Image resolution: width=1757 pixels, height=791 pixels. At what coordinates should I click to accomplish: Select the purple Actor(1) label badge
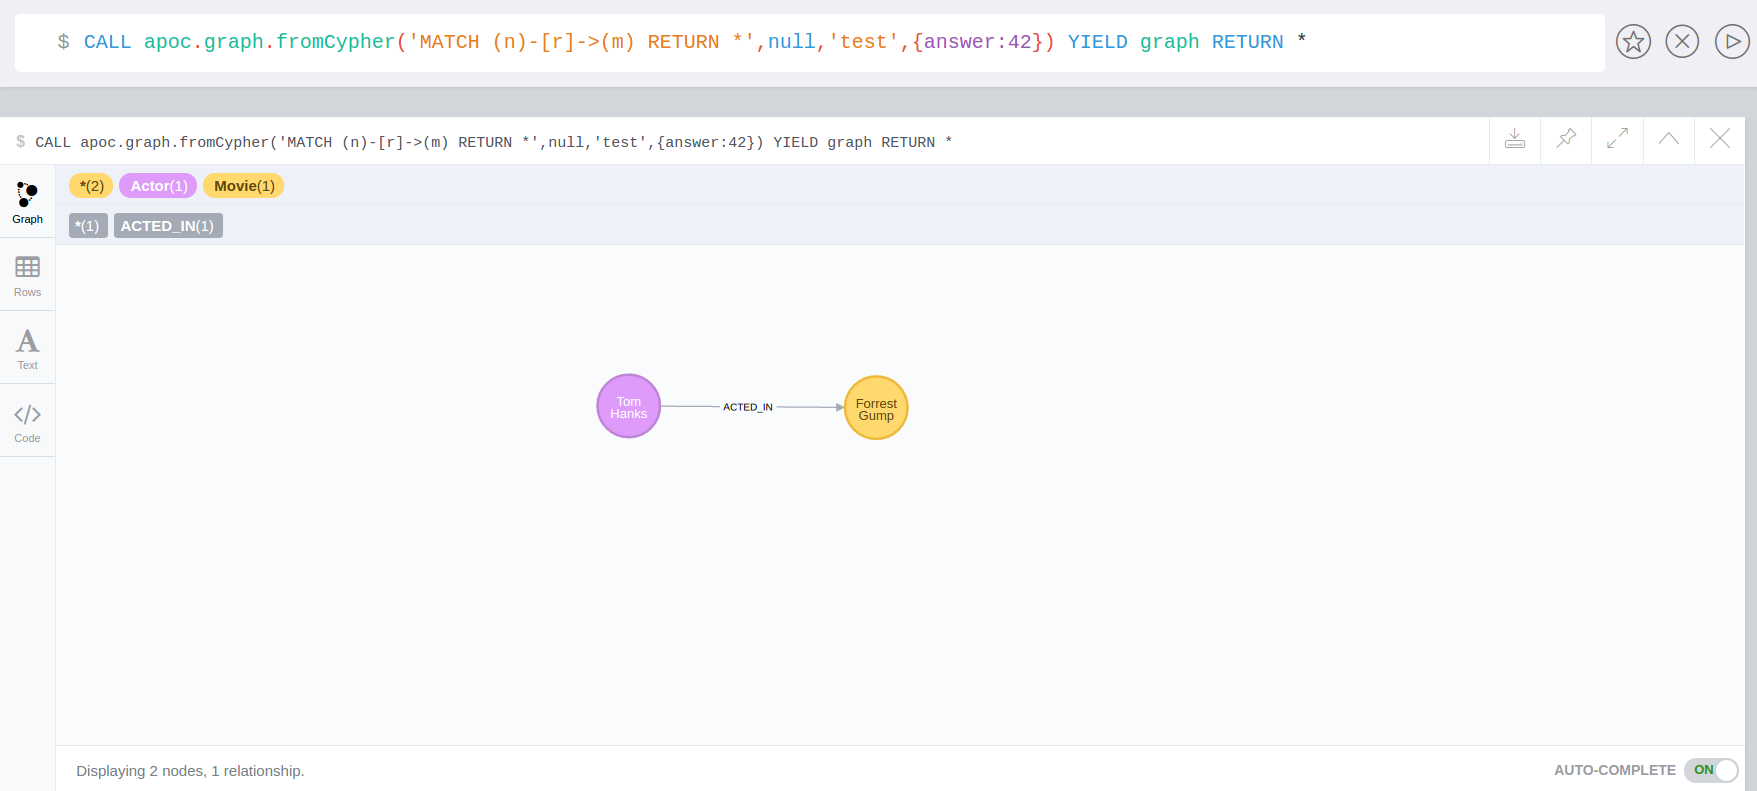coord(158,186)
